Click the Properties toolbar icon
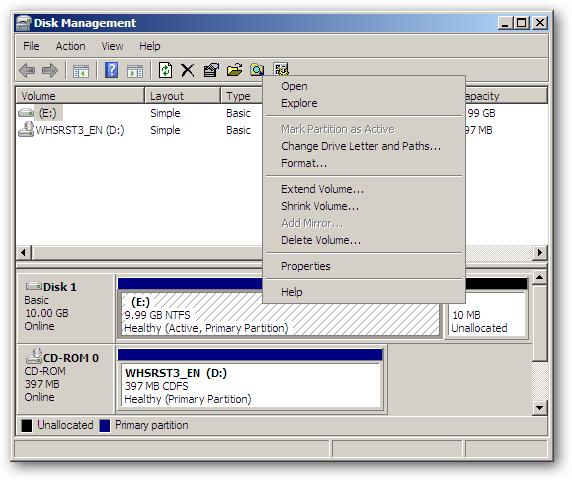This screenshot has height=480, width=572. (211, 70)
